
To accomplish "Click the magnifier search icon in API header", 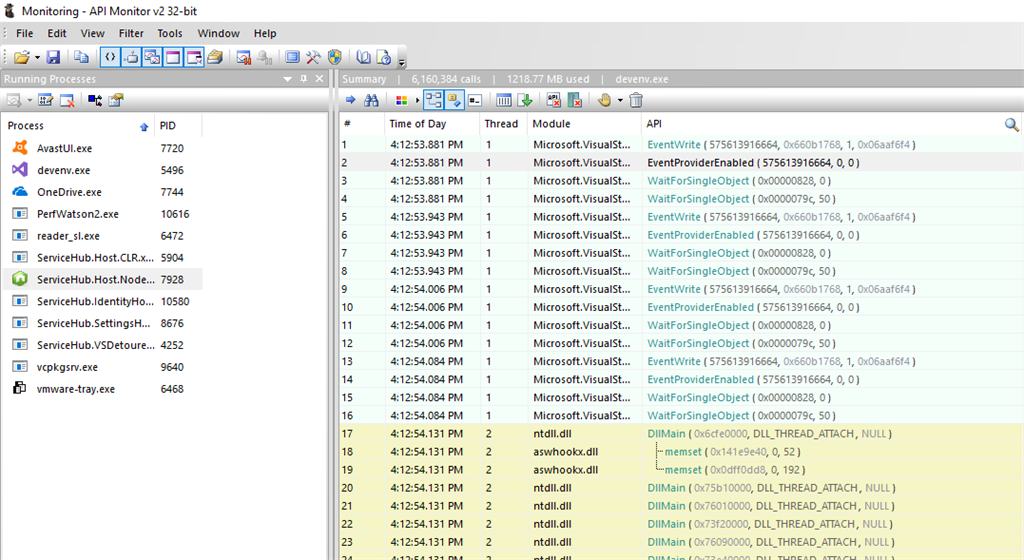I will tap(1011, 124).
